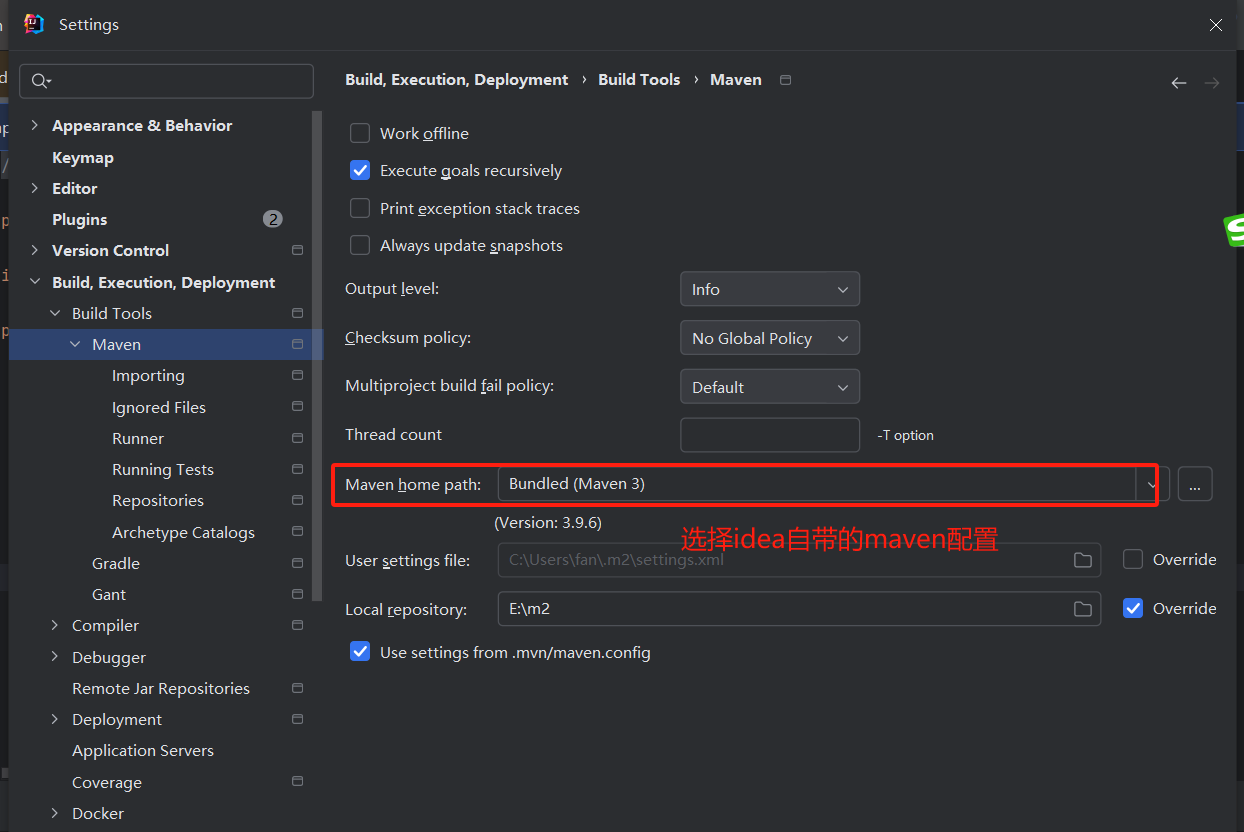The height and width of the screenshot is (832, 1244).
Task: Click project icon beside Runner row
Action: pyautogui.click(x=297, y=438)
